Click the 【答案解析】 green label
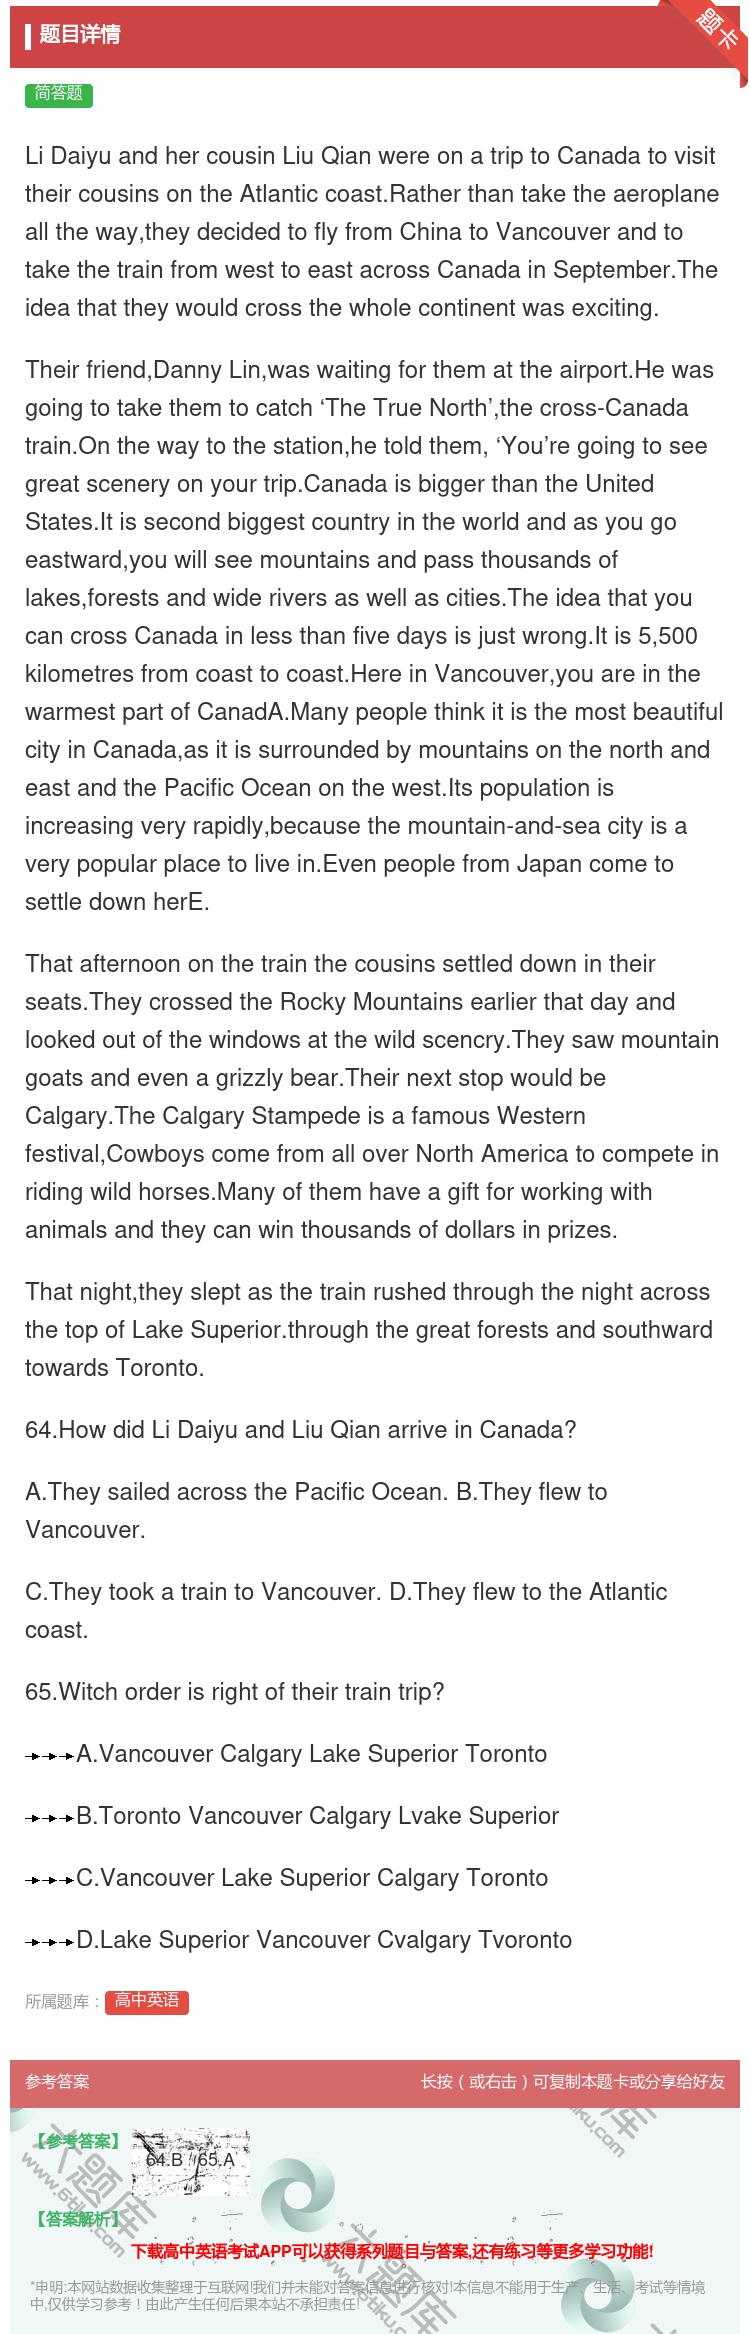The image size is (750, 2334). (78, 2219)
